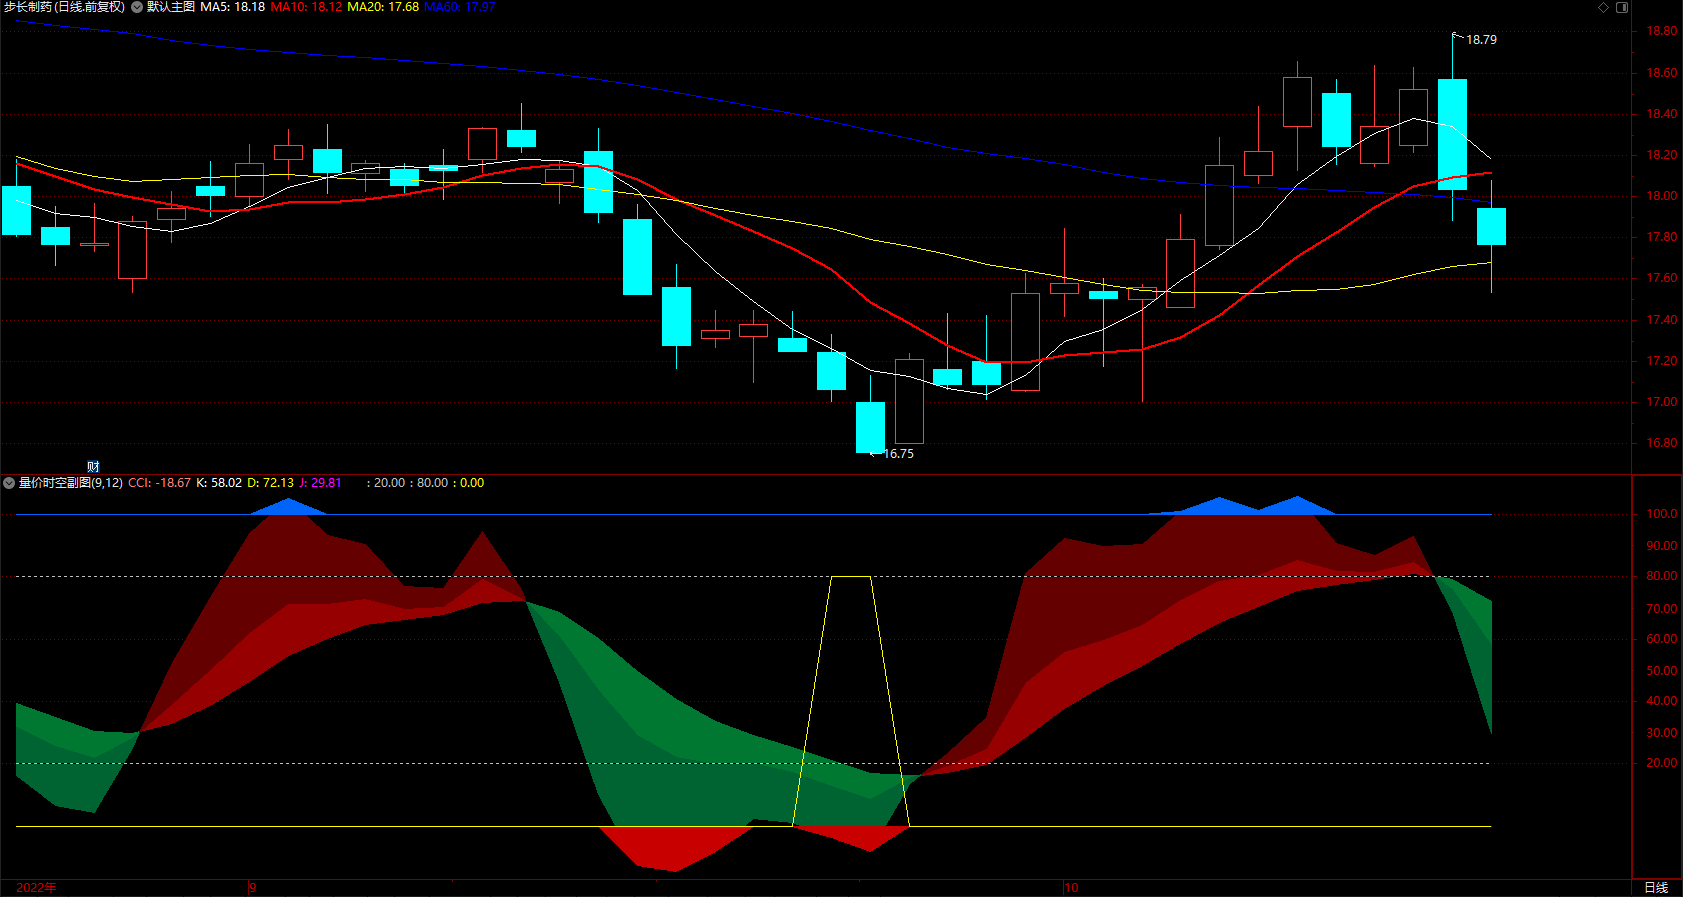Click the 50.00 level on sub-chart axis
The height and width of the screenshot is (897, 1683).
(1662, 671)
